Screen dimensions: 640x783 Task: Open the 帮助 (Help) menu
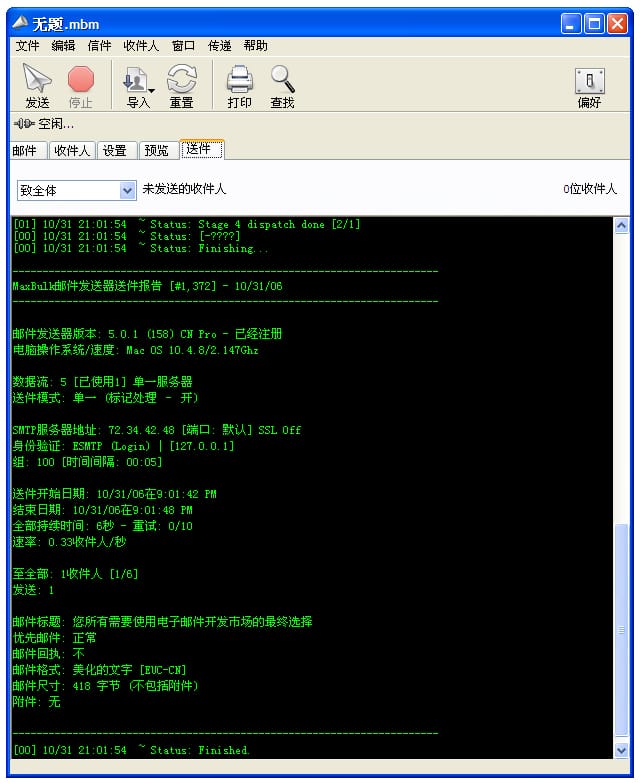255,46
